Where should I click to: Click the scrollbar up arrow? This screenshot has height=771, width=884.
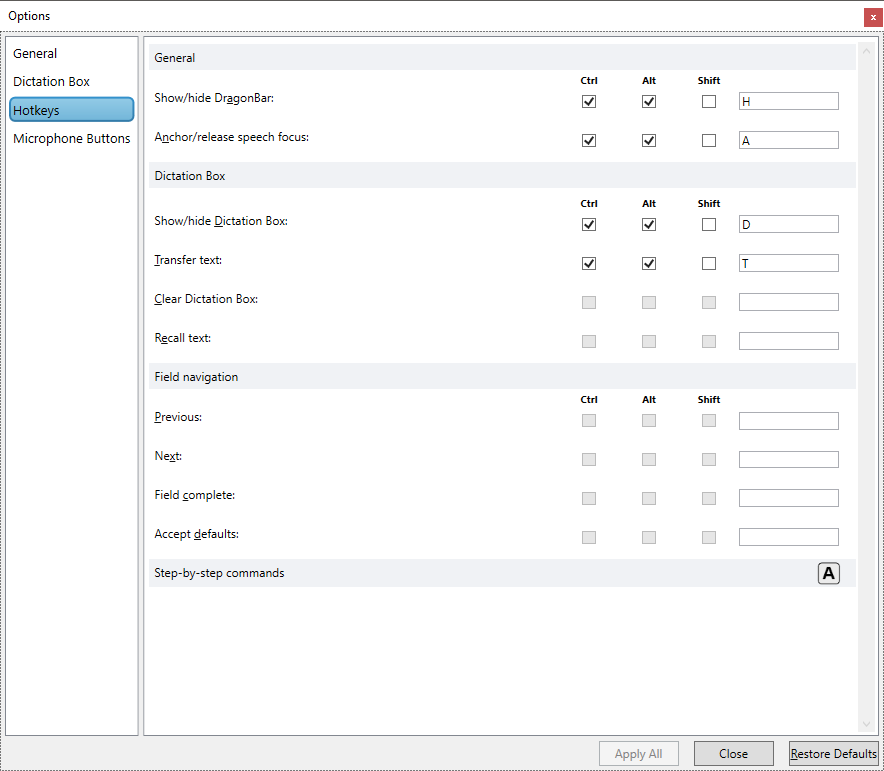pyautogui.click(x=866, y=51)
